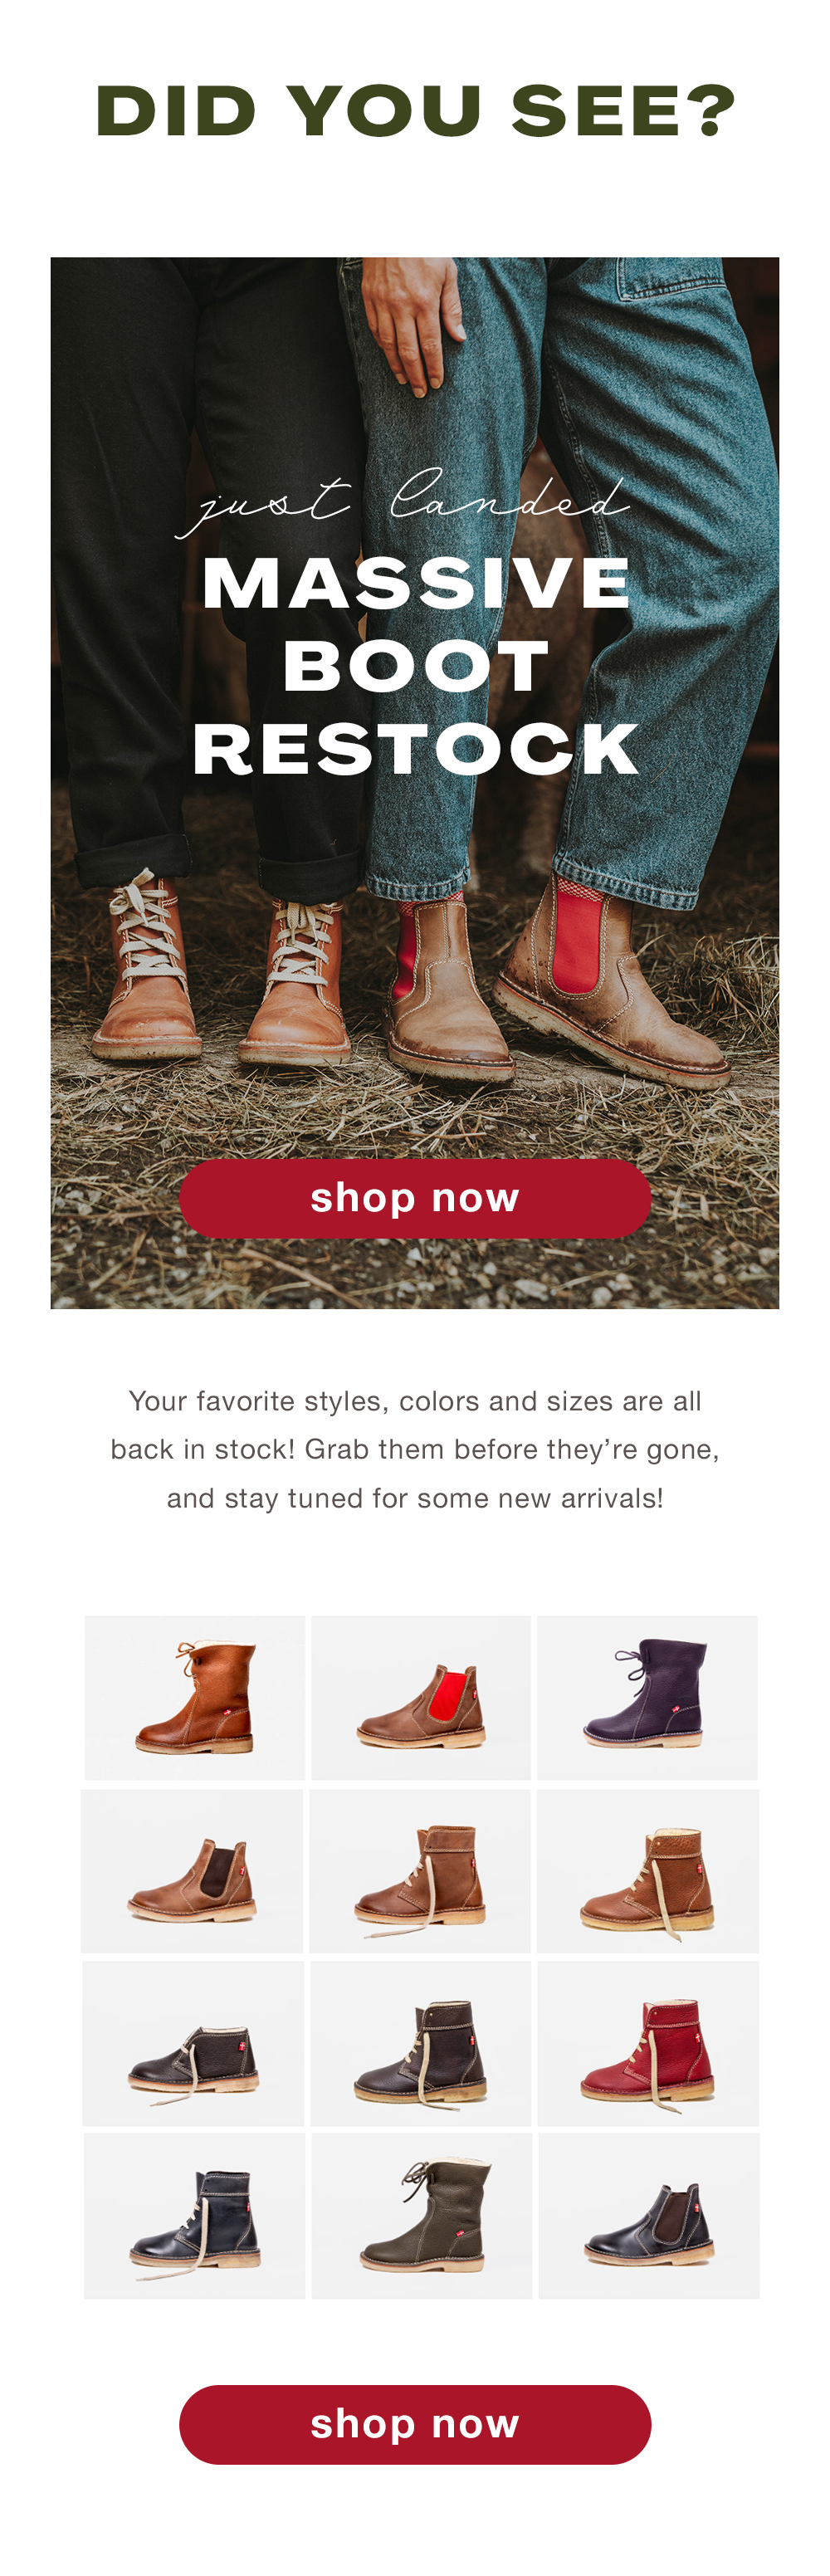Click the bottom shop now button
The width and height of the screenshot is (830, 2576).
click(x=415, y=2424)
